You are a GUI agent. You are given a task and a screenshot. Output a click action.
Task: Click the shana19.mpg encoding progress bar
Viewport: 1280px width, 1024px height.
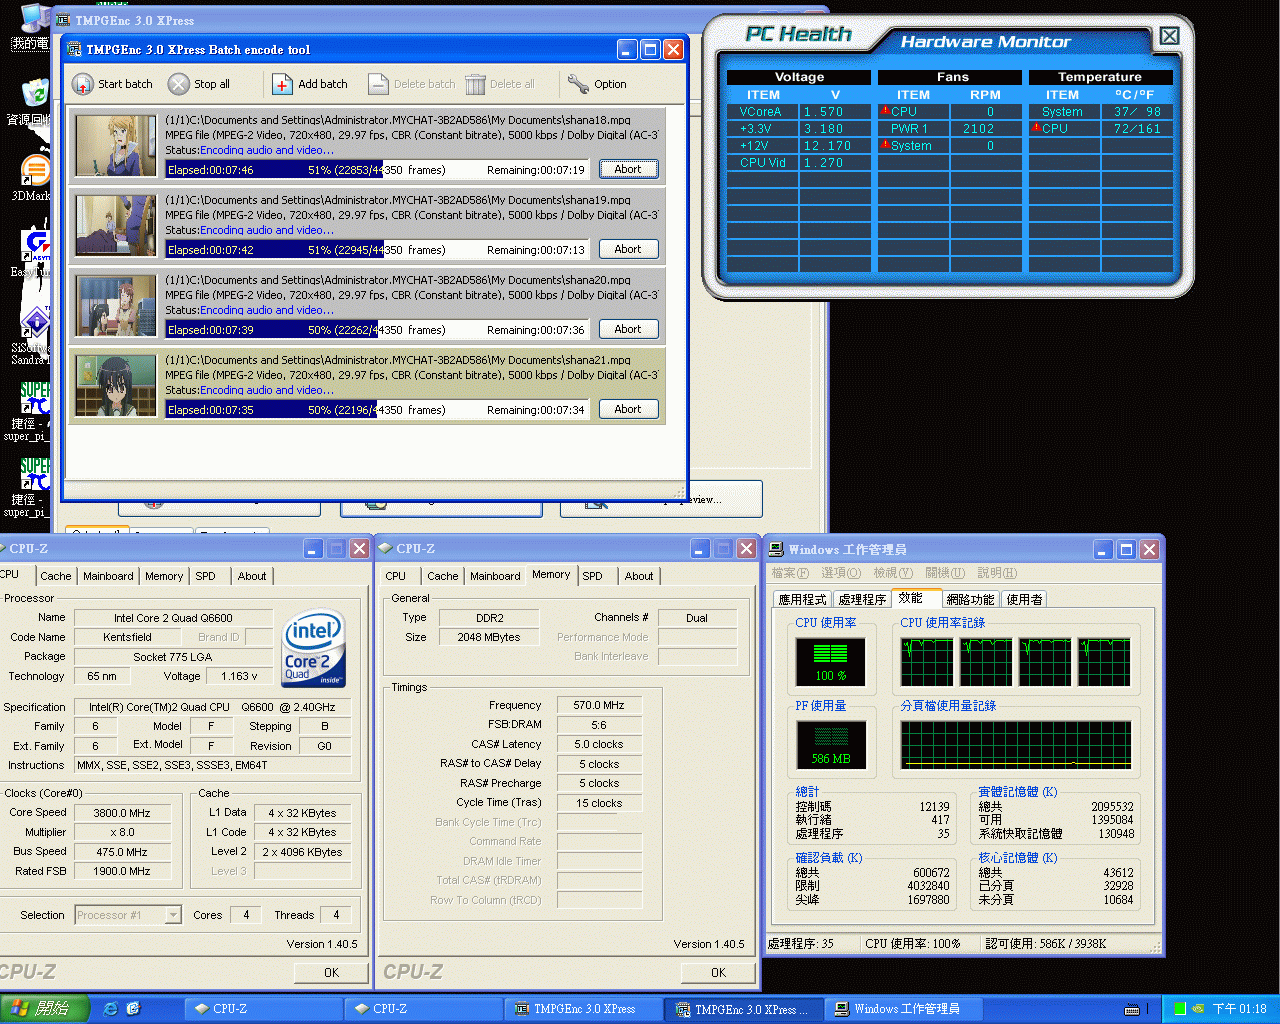(x=376, y=250)
